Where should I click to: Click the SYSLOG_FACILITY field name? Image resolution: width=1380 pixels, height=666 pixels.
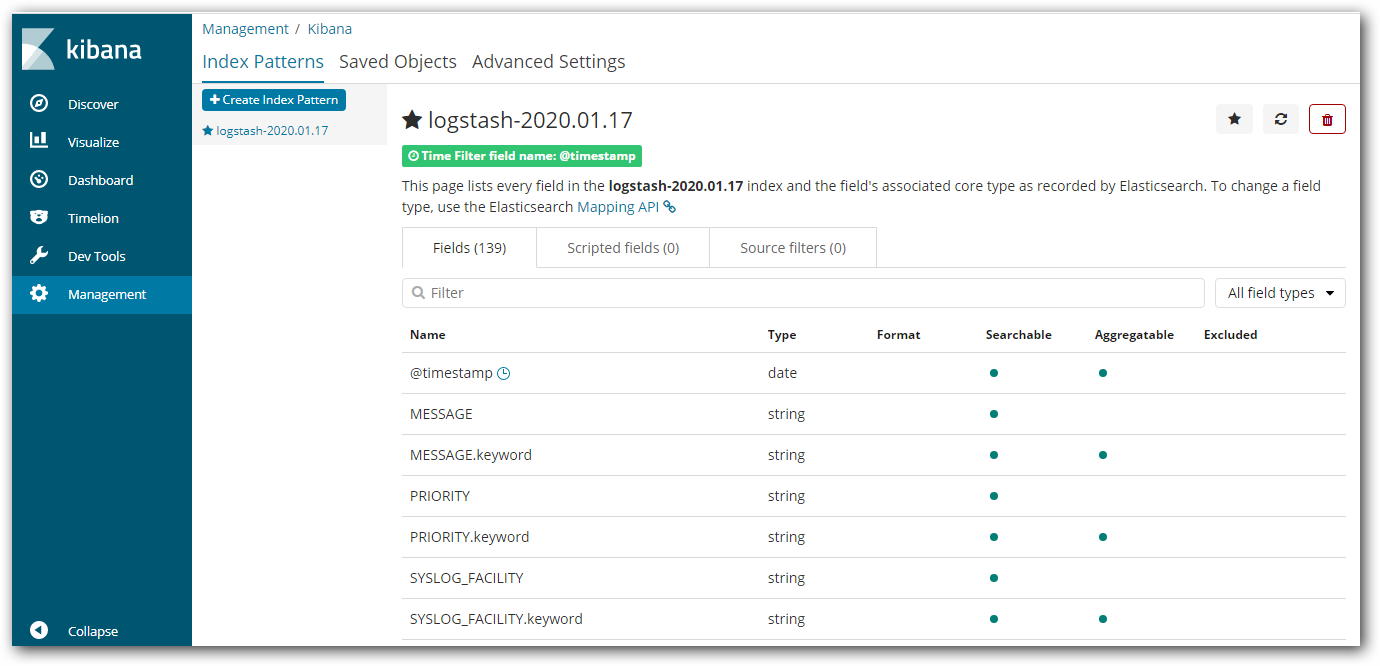(x=467, y=578)
